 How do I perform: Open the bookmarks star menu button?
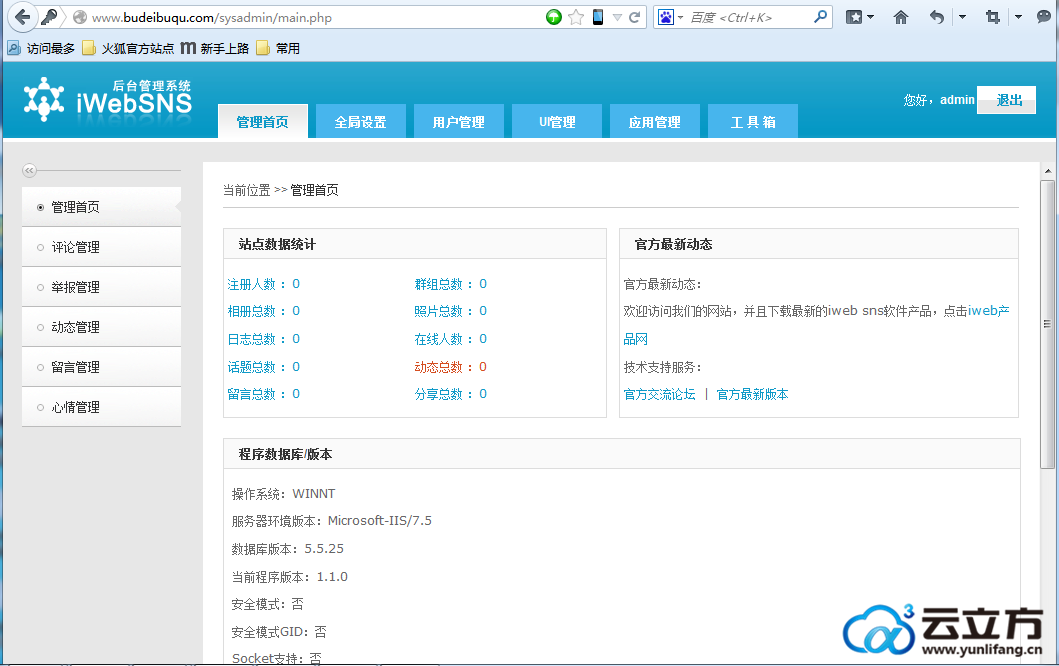854,17
